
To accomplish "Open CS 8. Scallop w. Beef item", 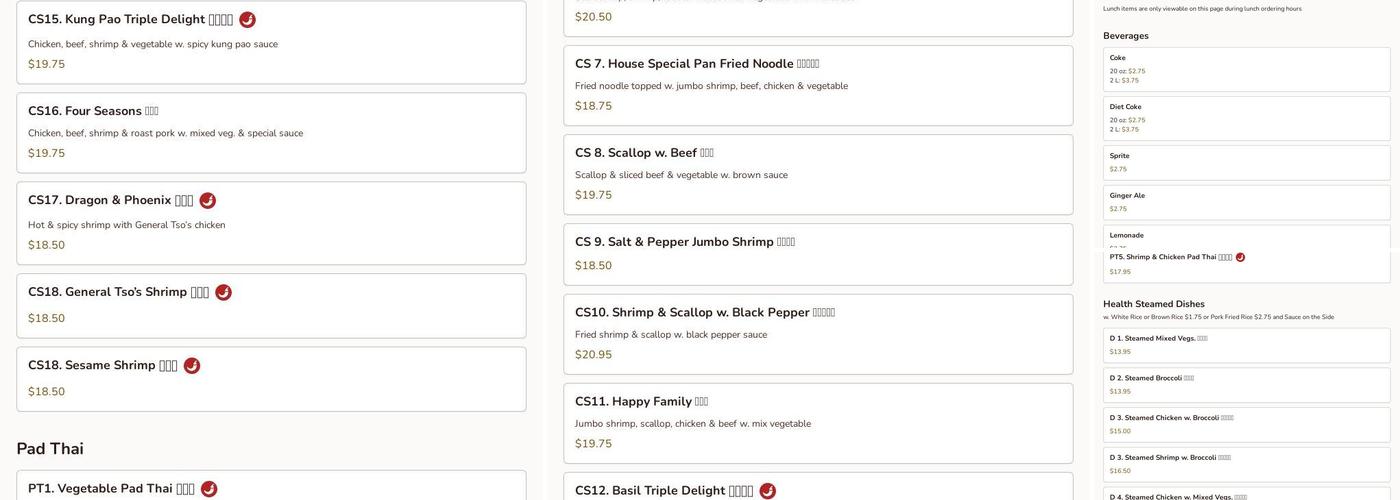I will click(x=817, y=174).
